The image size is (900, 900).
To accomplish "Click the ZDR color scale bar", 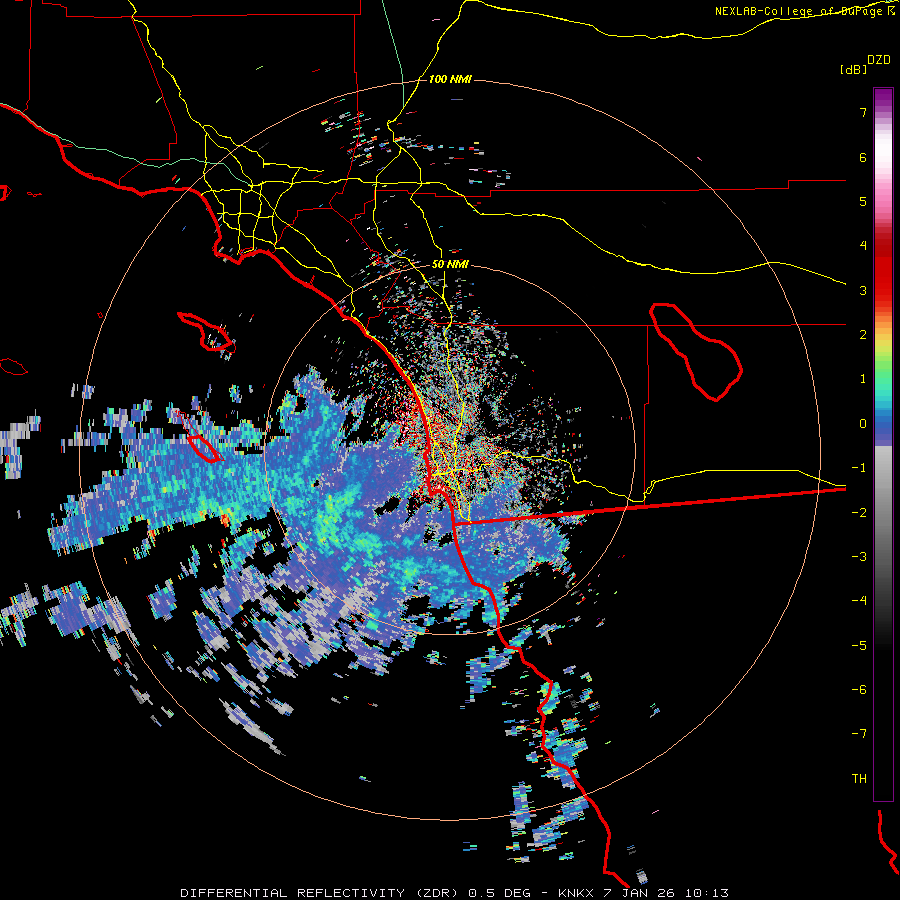I will (x=883, y=444).
